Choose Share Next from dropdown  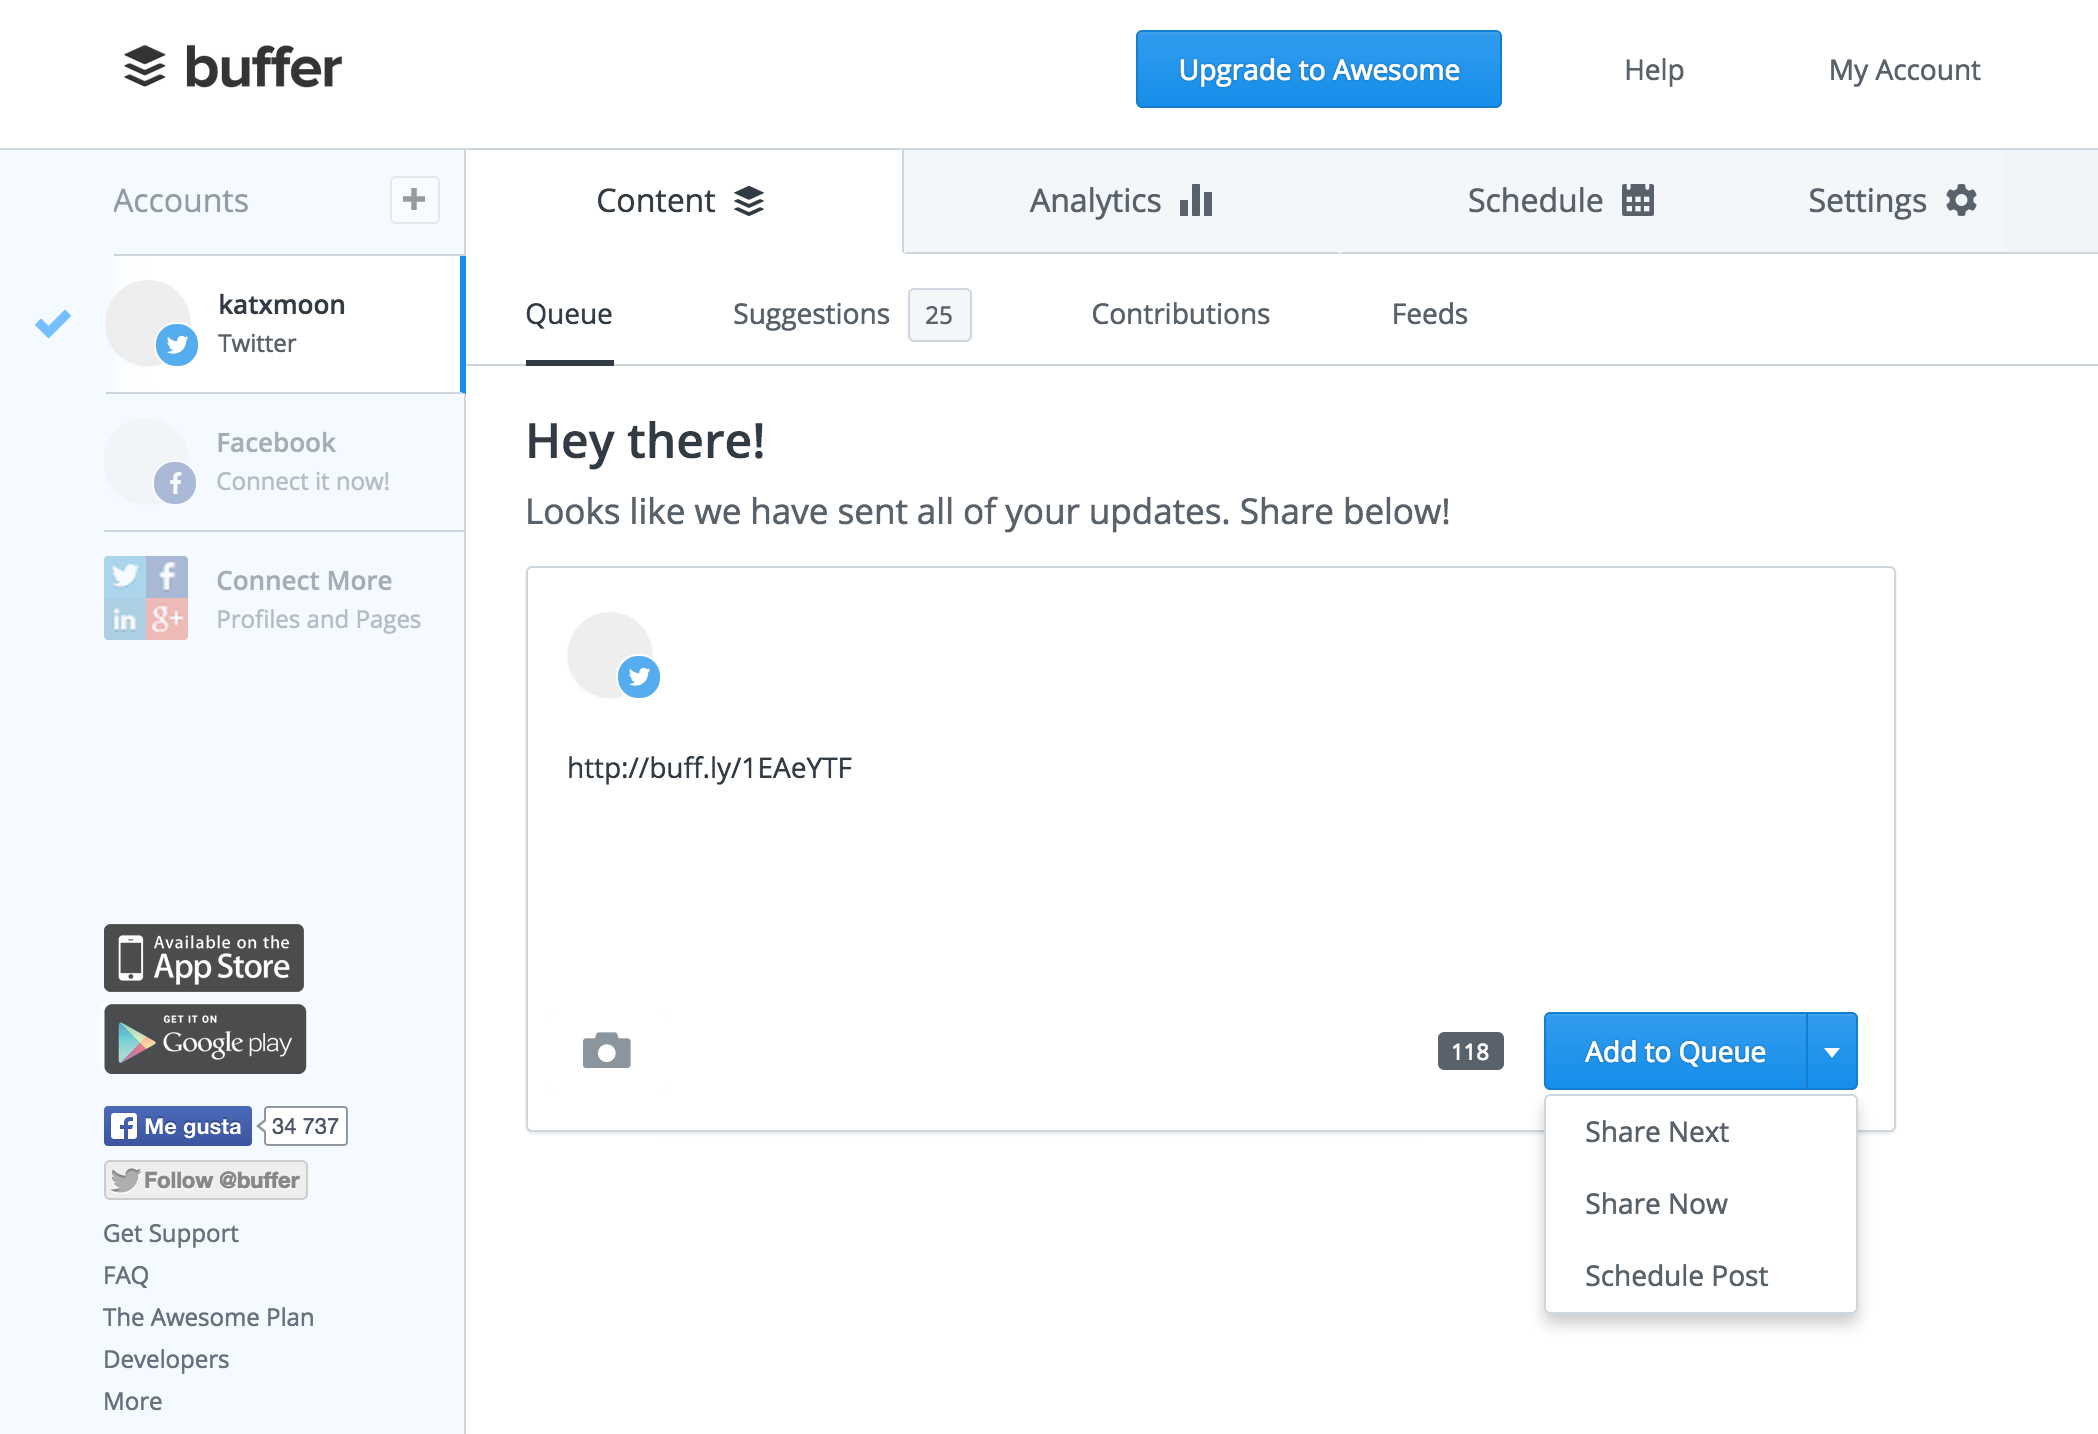tap(1700, 1132)
